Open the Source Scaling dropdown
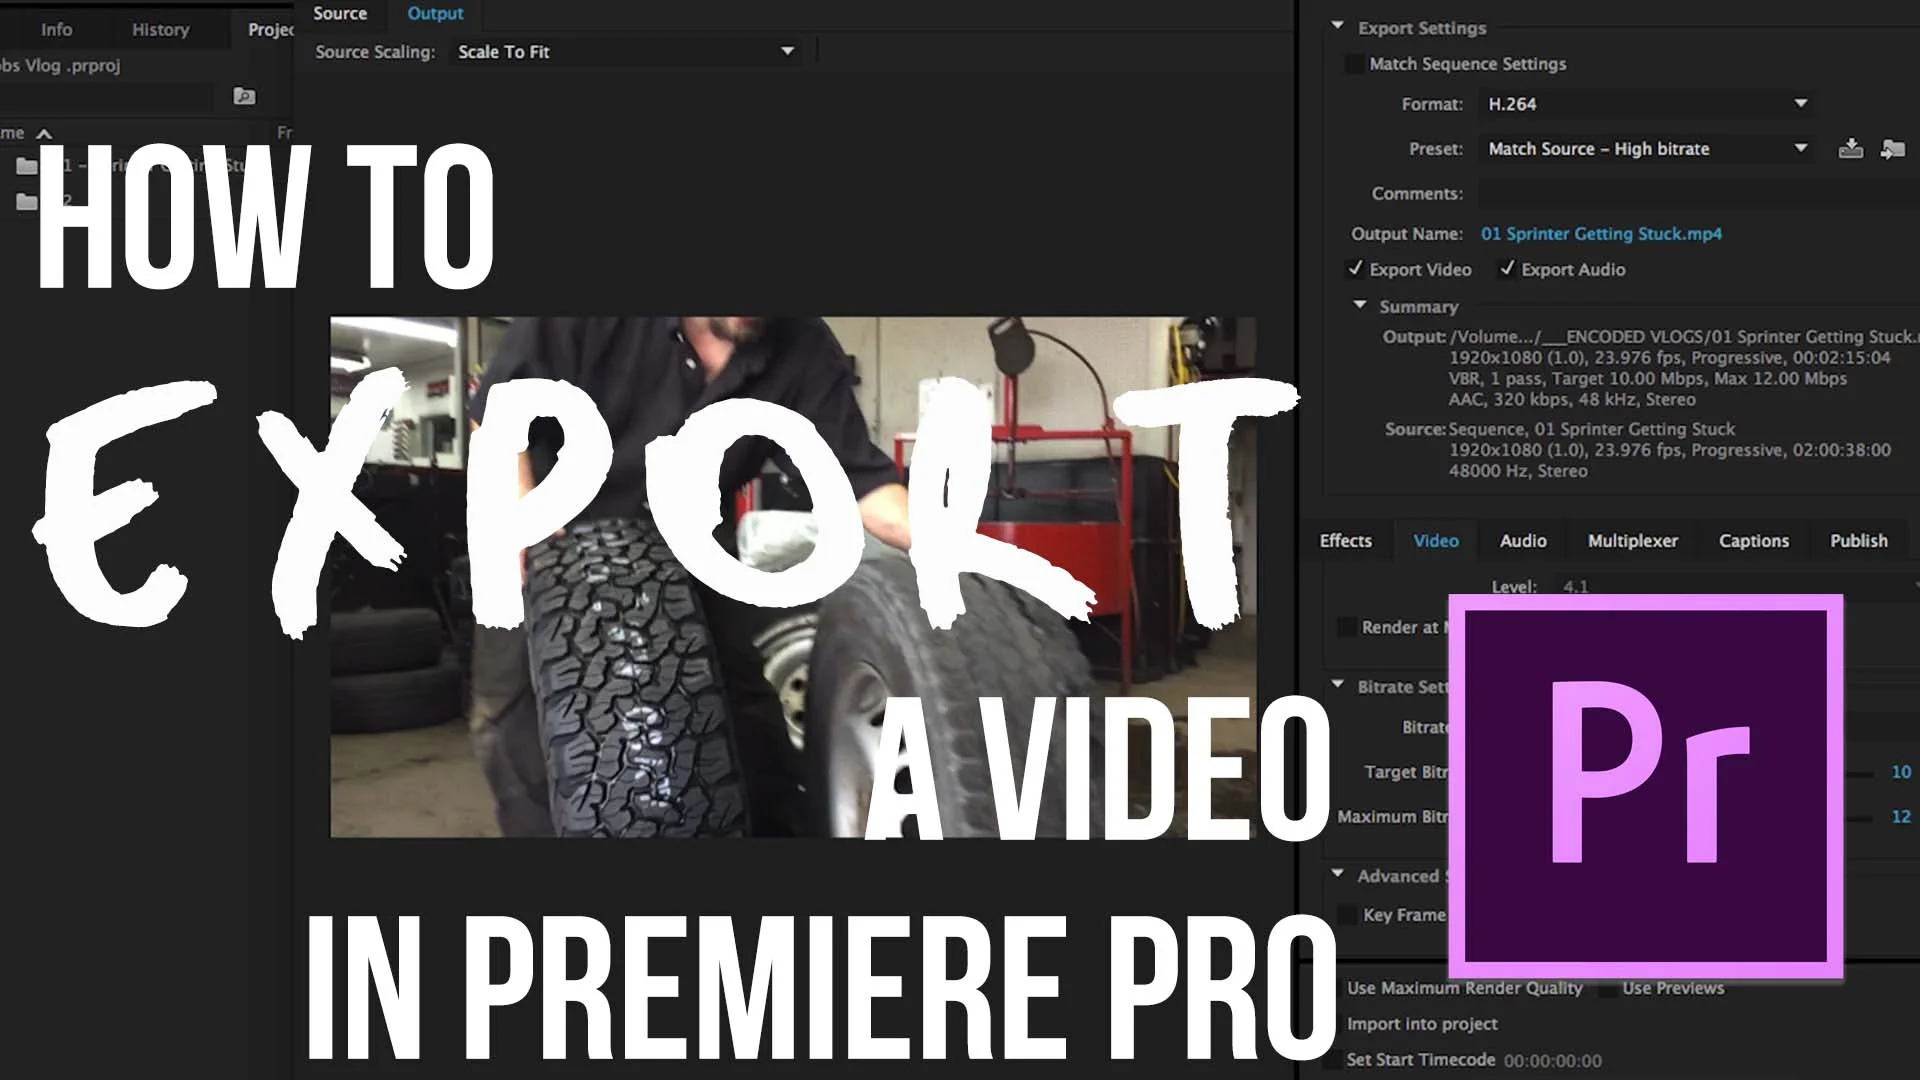 coord(627,52)
